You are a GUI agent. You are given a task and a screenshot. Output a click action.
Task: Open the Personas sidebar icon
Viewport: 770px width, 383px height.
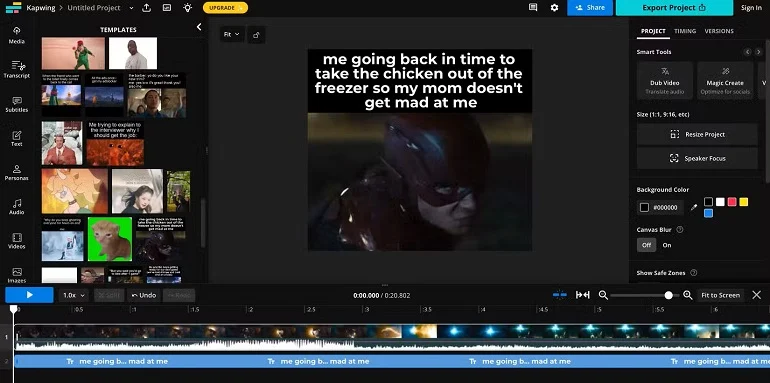pos(17,172)
